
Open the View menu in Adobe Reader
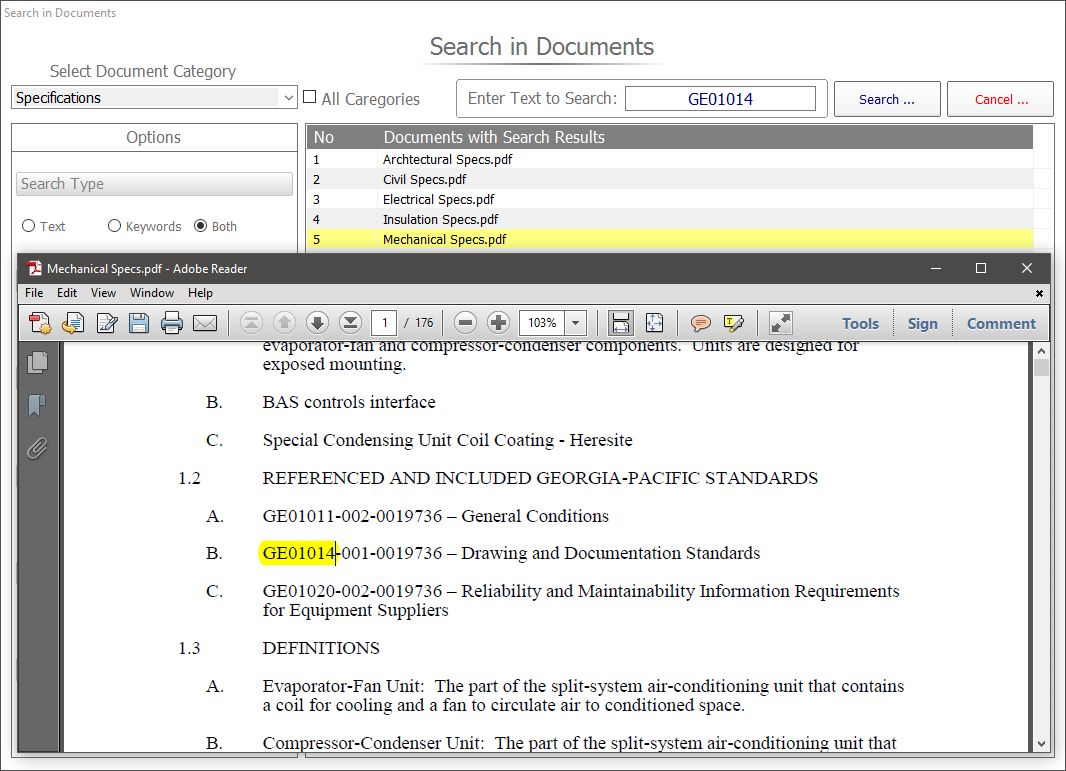pos(103,293)
